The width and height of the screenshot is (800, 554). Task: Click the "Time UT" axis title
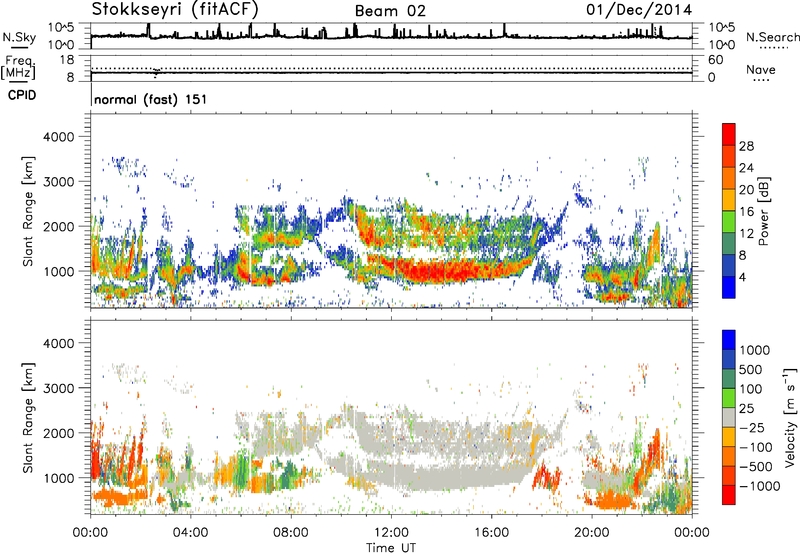pyautogui.click(x=391, y=548)
